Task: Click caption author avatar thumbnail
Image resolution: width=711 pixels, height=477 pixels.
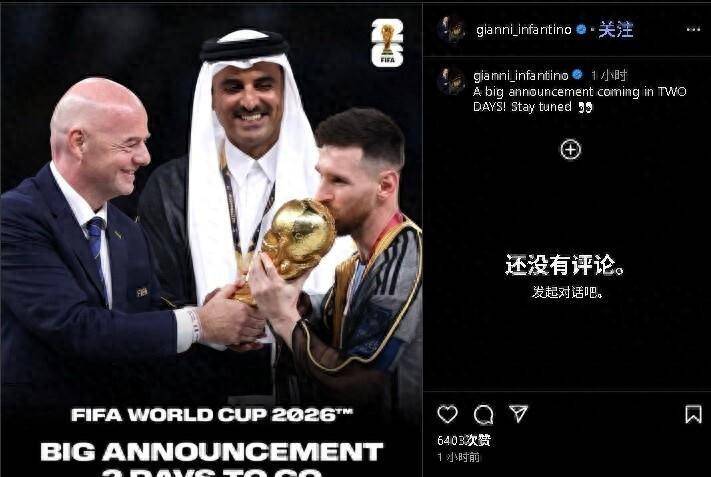Action: (x=451, y=81)
